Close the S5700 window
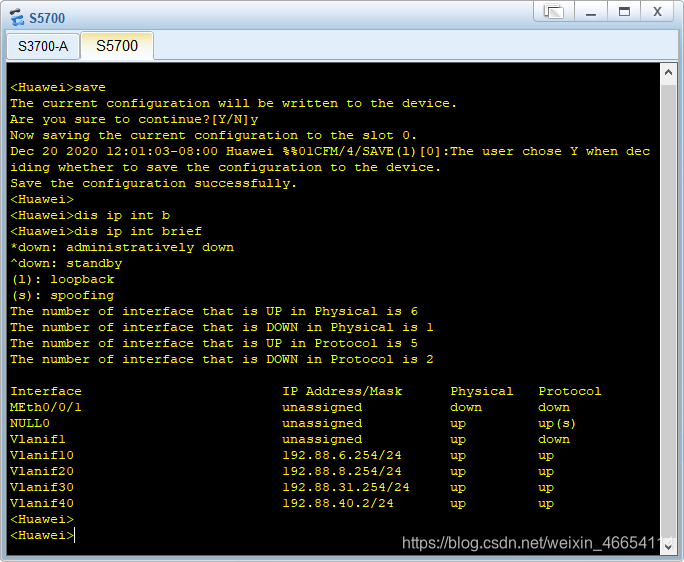Image resolution: width=684 pixels, height=562 pixels. click(657, 11)
